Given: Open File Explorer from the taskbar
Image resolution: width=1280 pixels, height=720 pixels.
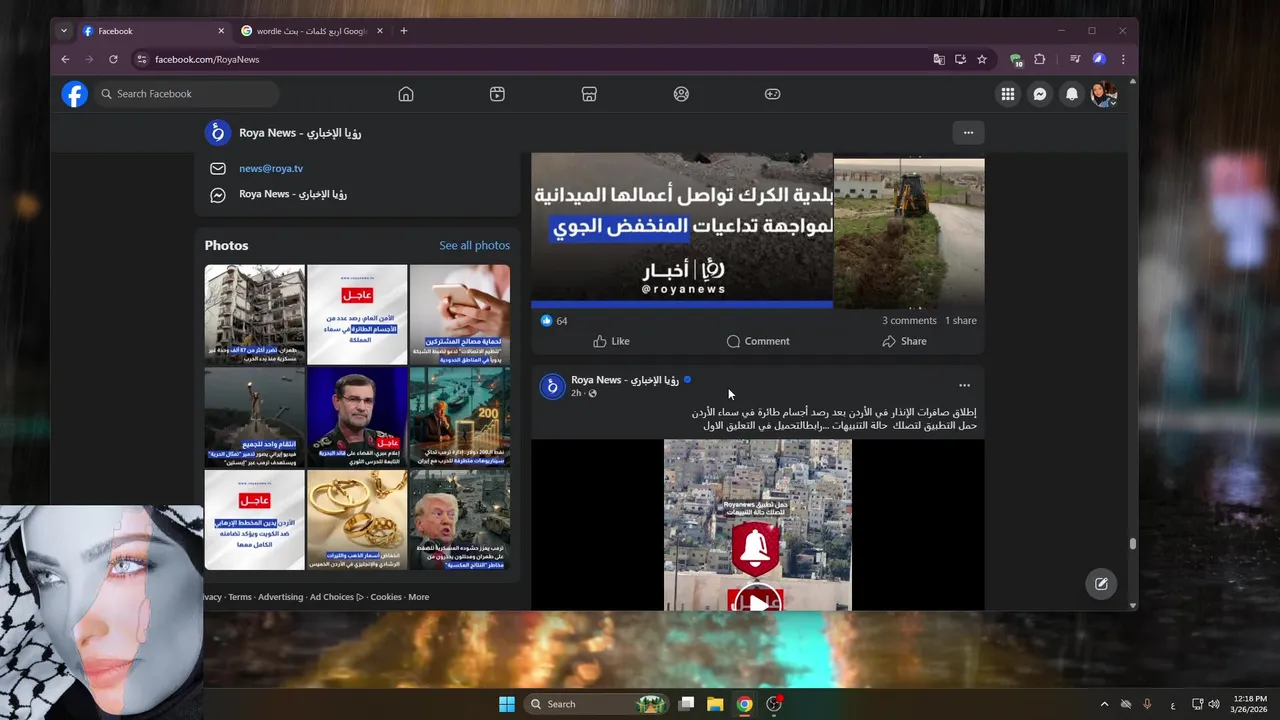Looking at the screenshot, I should coord(715,704).
